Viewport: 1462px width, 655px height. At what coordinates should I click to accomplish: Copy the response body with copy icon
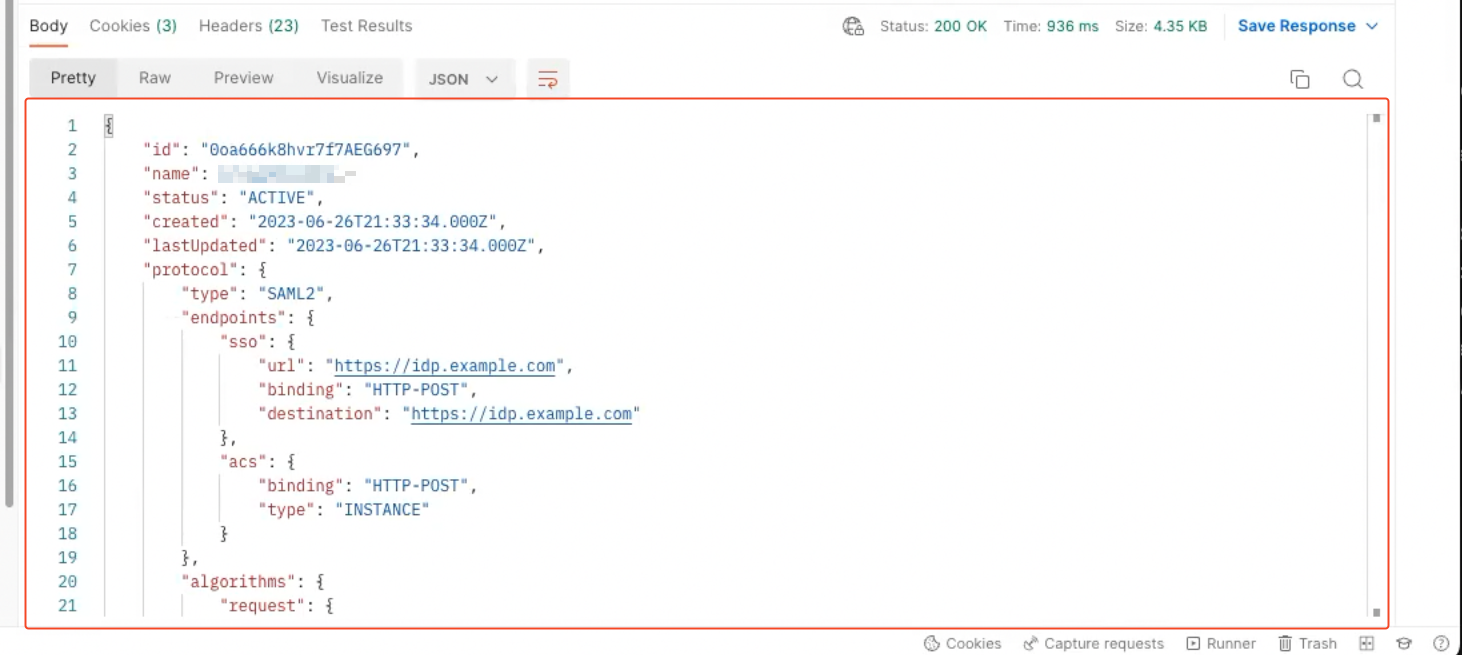click(1300, 79)
